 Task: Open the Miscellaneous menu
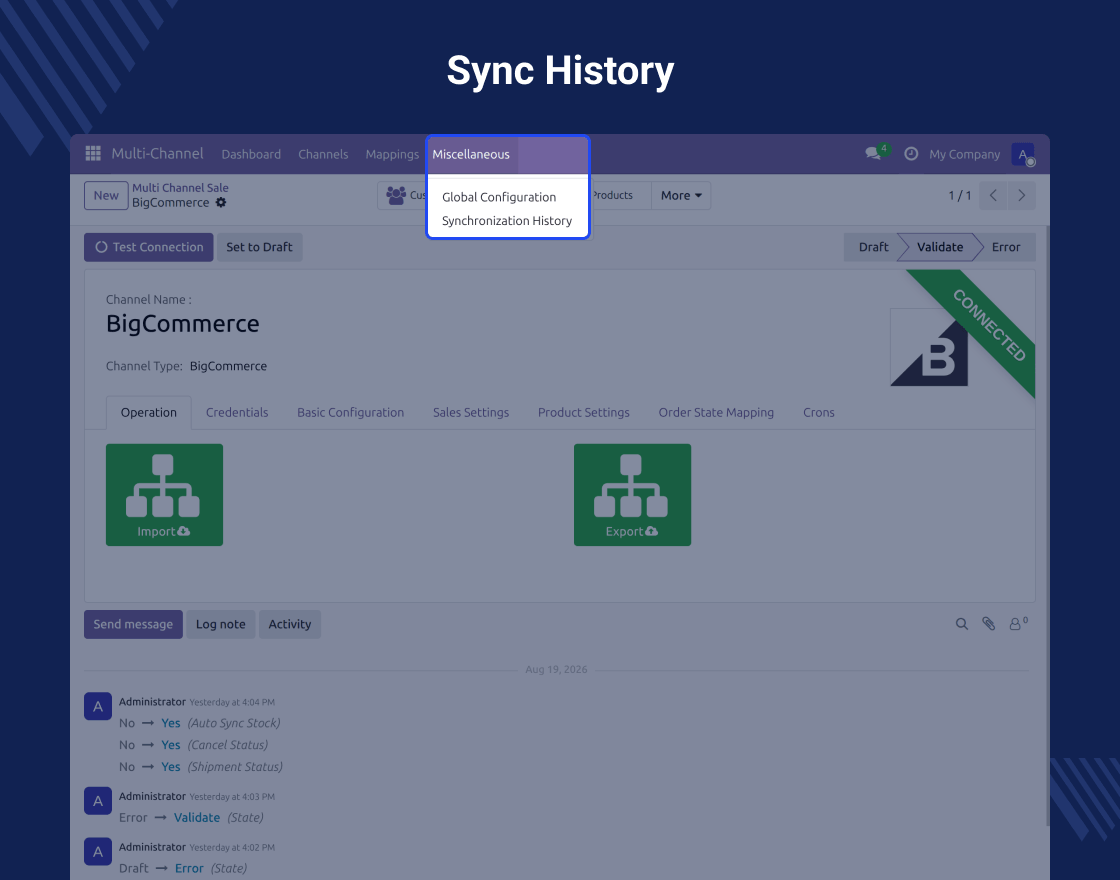pyautogui.click(x=471, y=154)
